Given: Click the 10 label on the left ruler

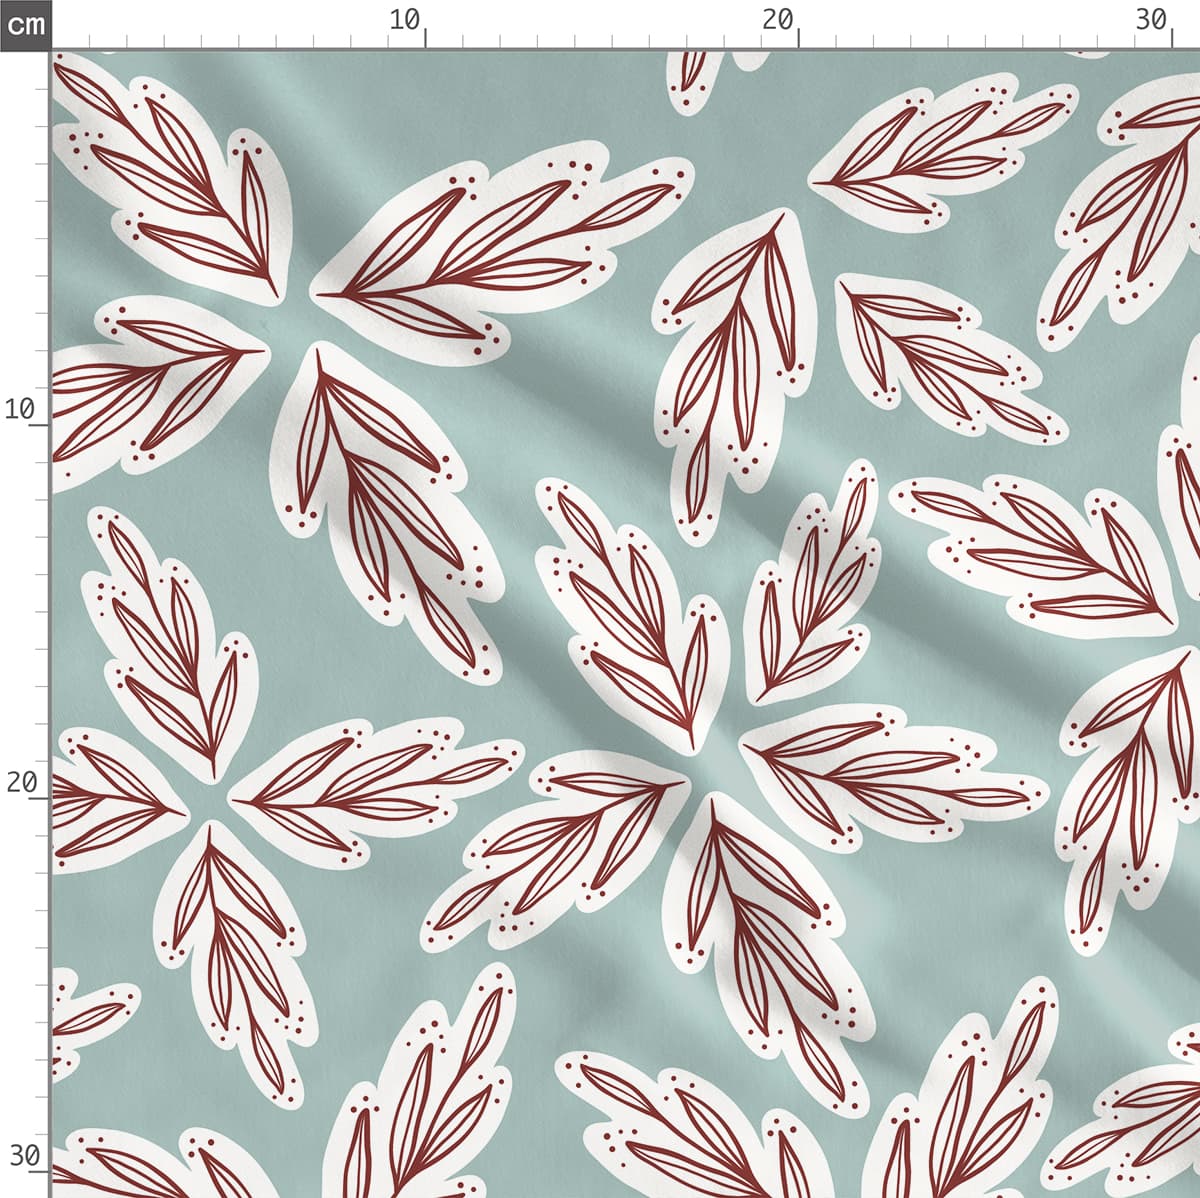Looking at the screenshot, I should (x=20, y=409).
